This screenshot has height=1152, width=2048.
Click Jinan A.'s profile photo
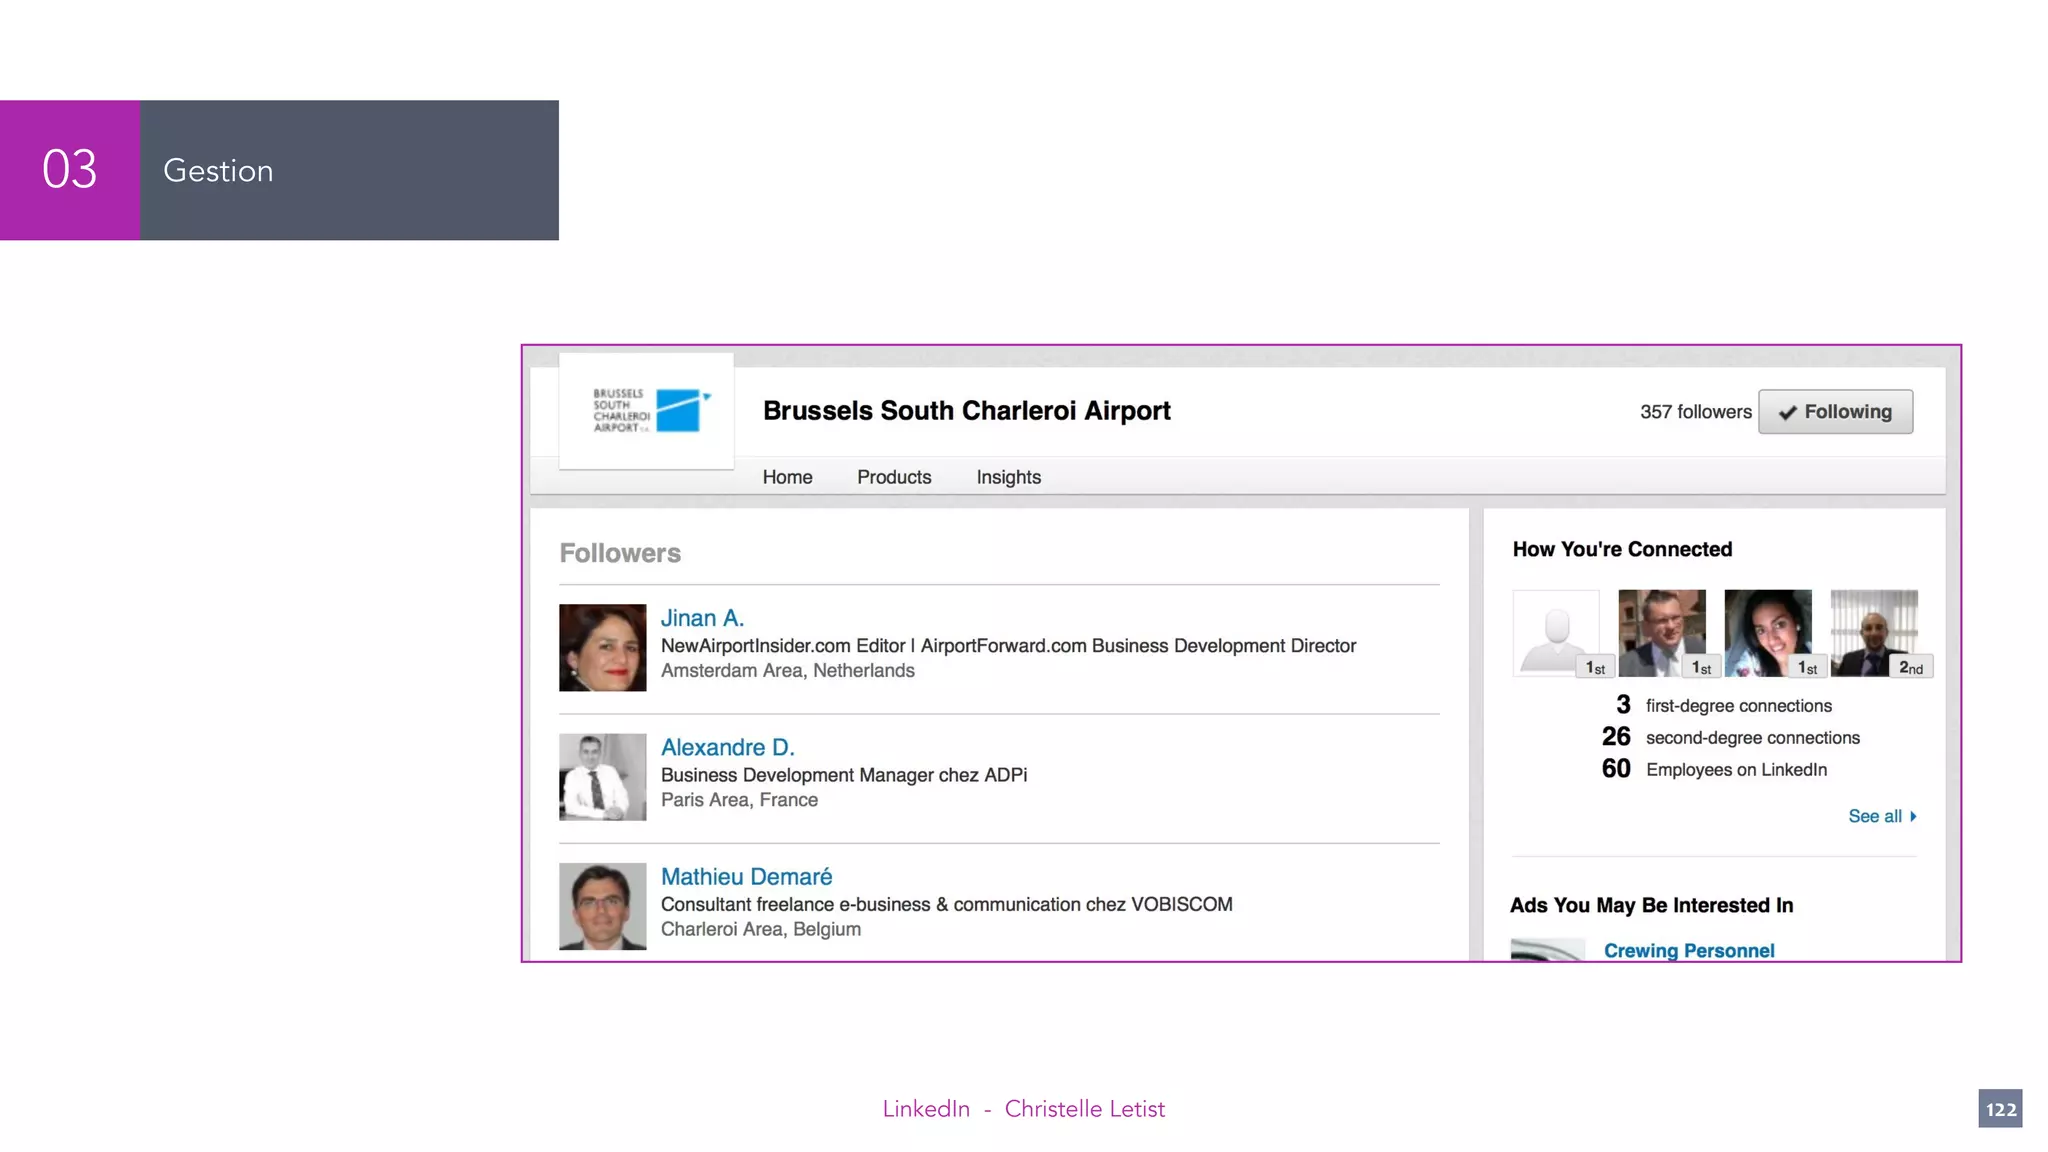602,647
